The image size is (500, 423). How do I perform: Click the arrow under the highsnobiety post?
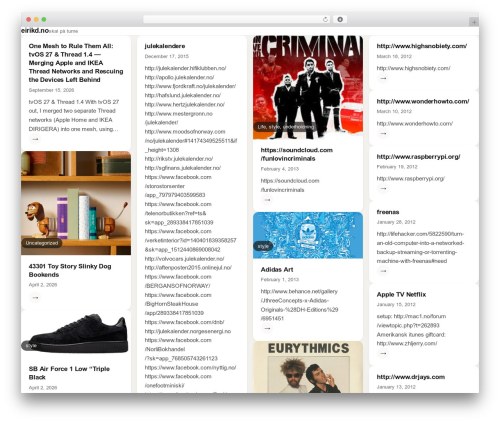[x=383, y=78]
